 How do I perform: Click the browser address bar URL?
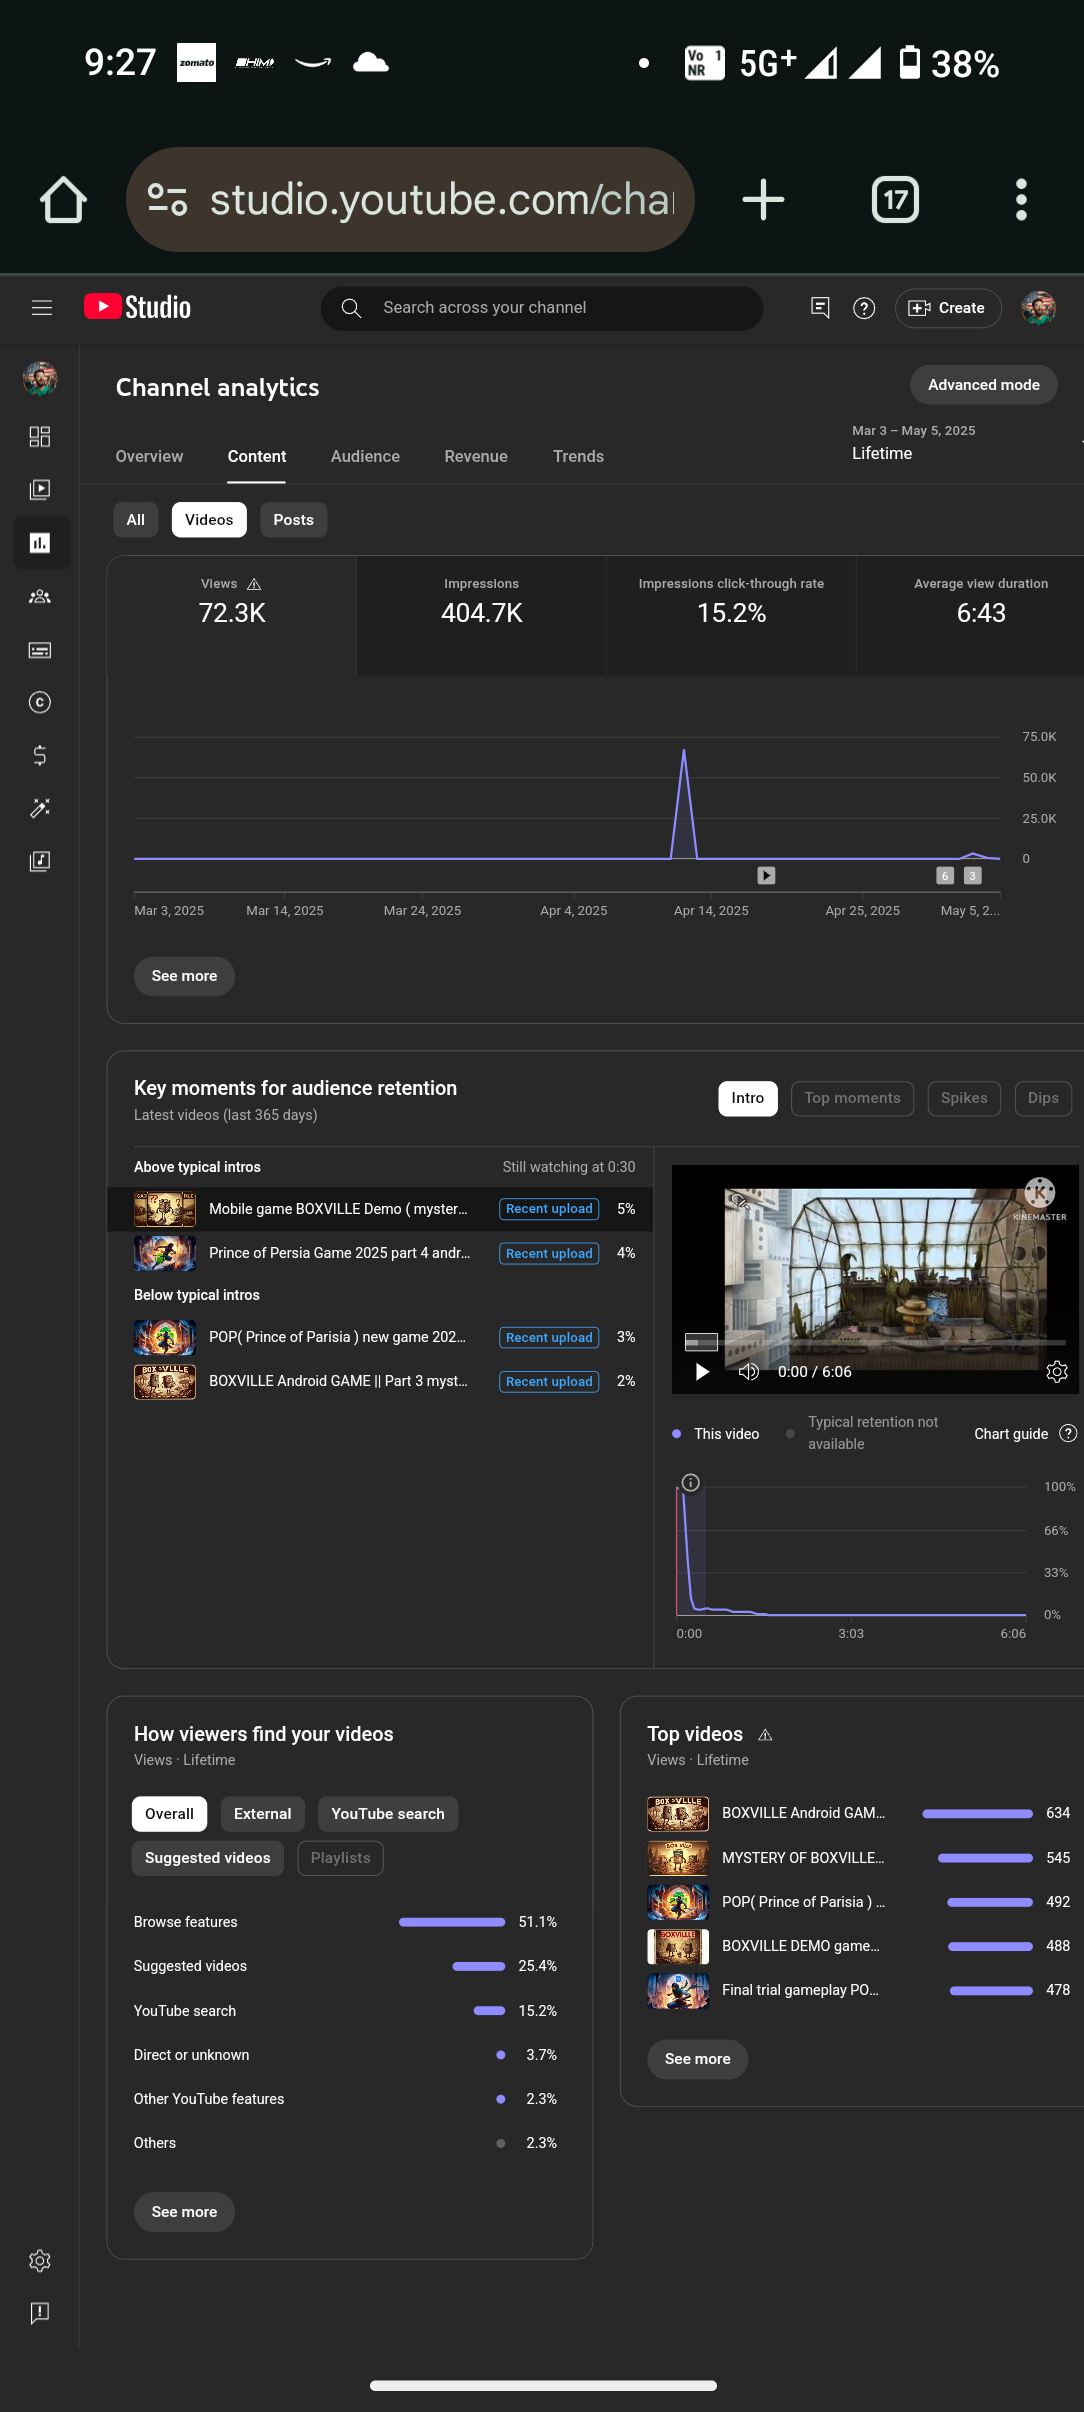pyautogui.click(x=441, y=200)
